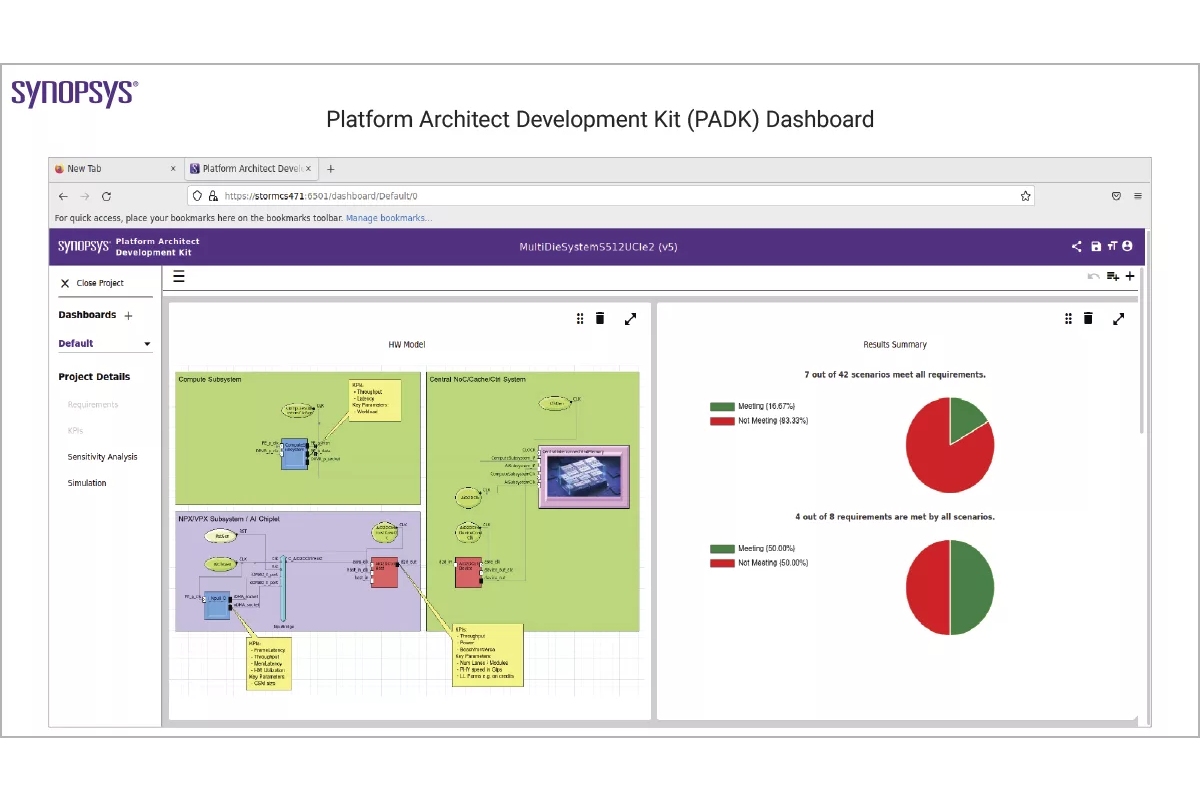Select Simulation under Project Details
The height and width of the screenshot is (800, 1200).
(86, 482)
